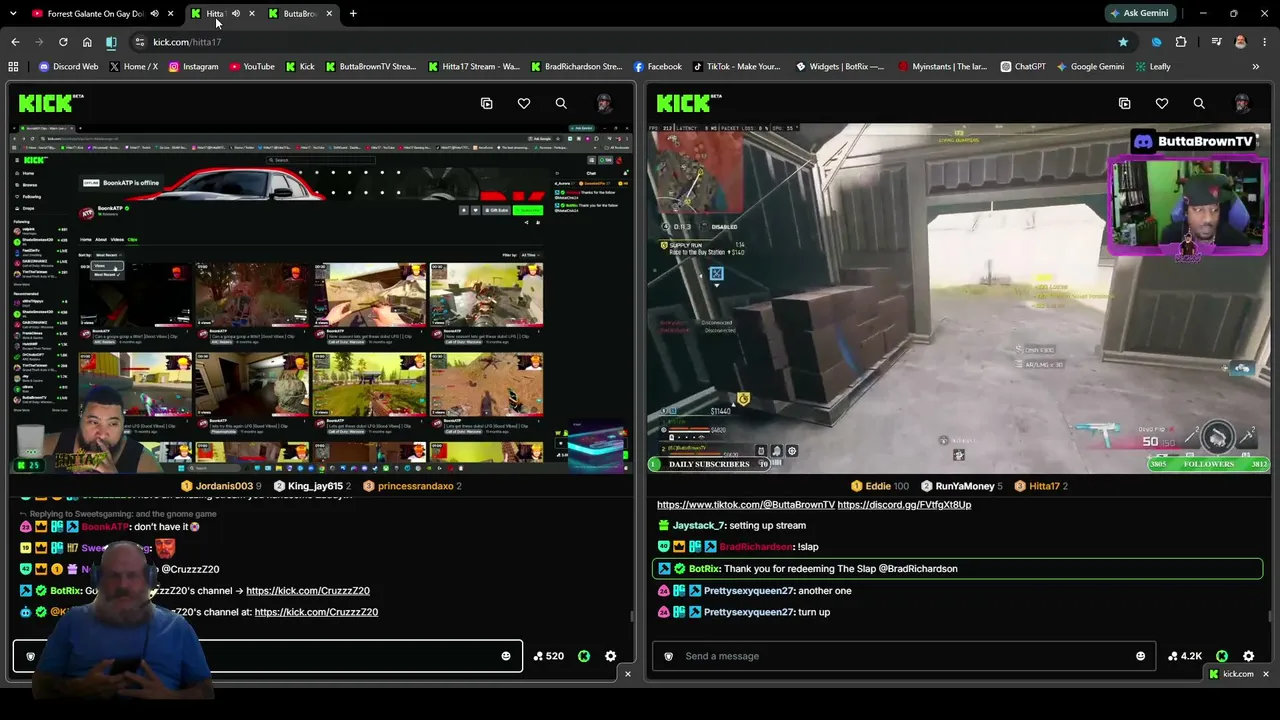Viewport: 1280px width, 720px height.
Task: Open the ButtaBrownTV TikTok link in chat
Action: [746, 505]
